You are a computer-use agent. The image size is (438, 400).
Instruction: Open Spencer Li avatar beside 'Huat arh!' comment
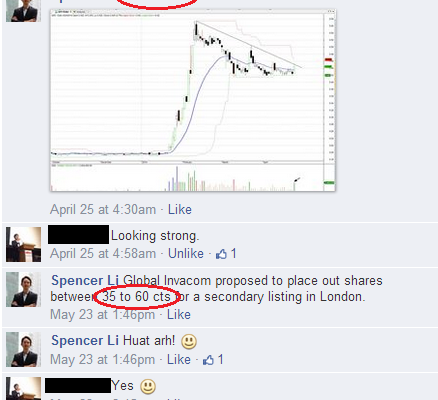tap(23, 349)
